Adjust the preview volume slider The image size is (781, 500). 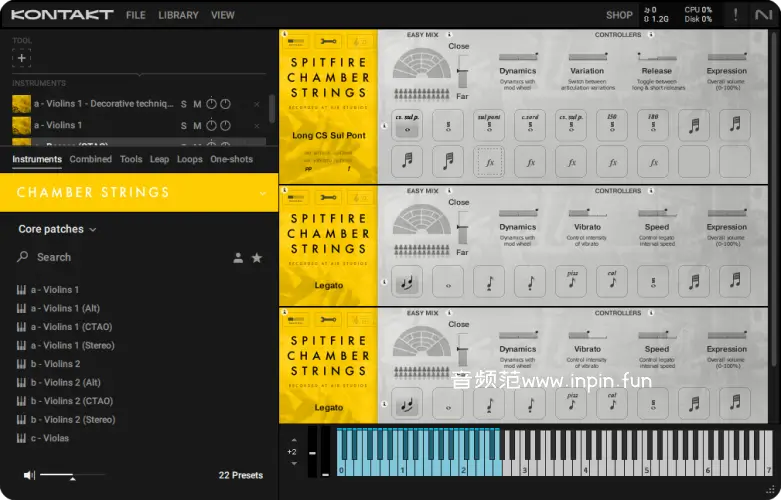[73, 476]
